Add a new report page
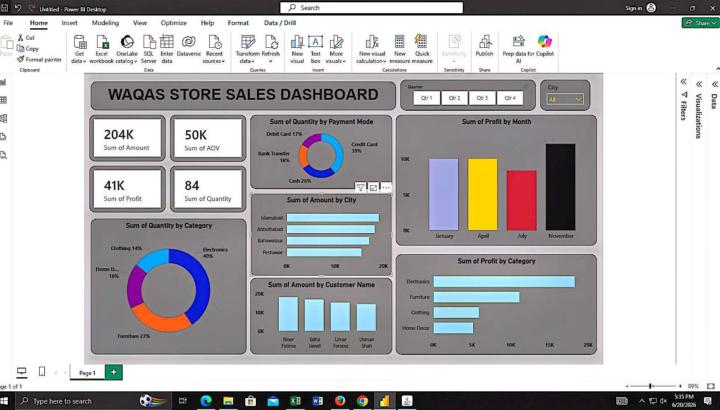Viewport: 720px width, 410px height. tap(113, 372)
